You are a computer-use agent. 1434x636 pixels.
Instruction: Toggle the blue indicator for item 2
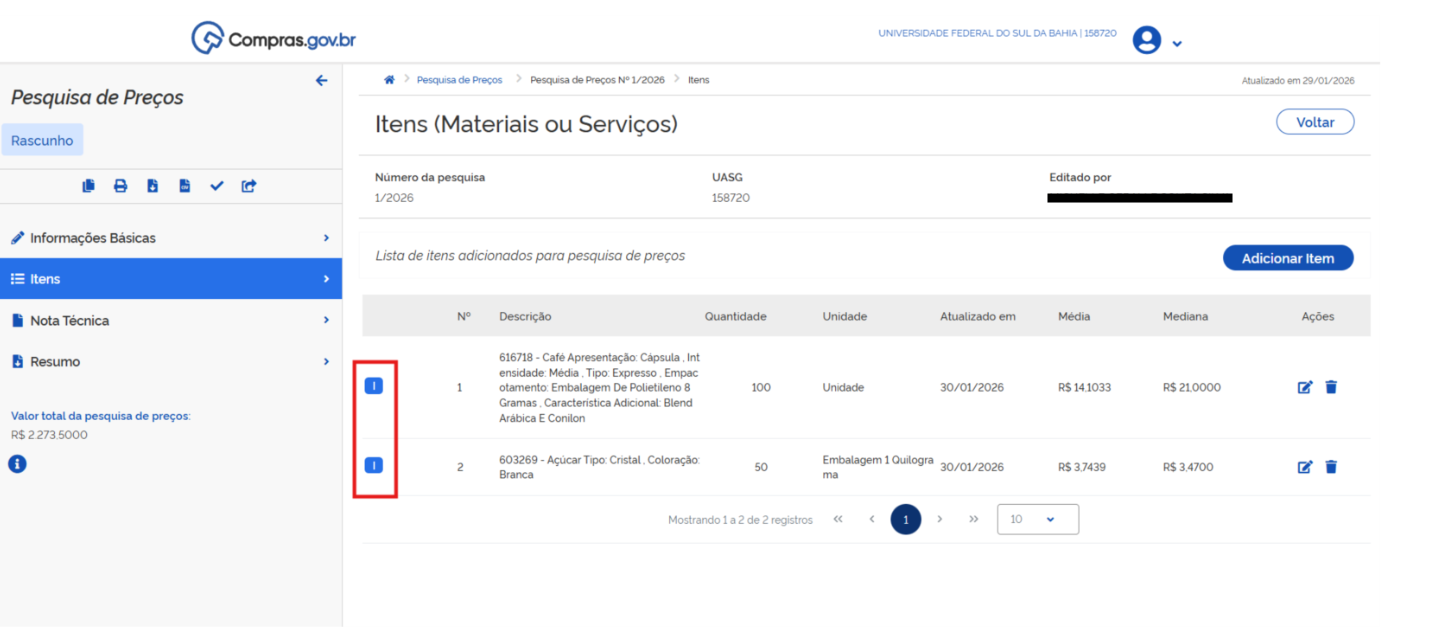coord(374,465)
